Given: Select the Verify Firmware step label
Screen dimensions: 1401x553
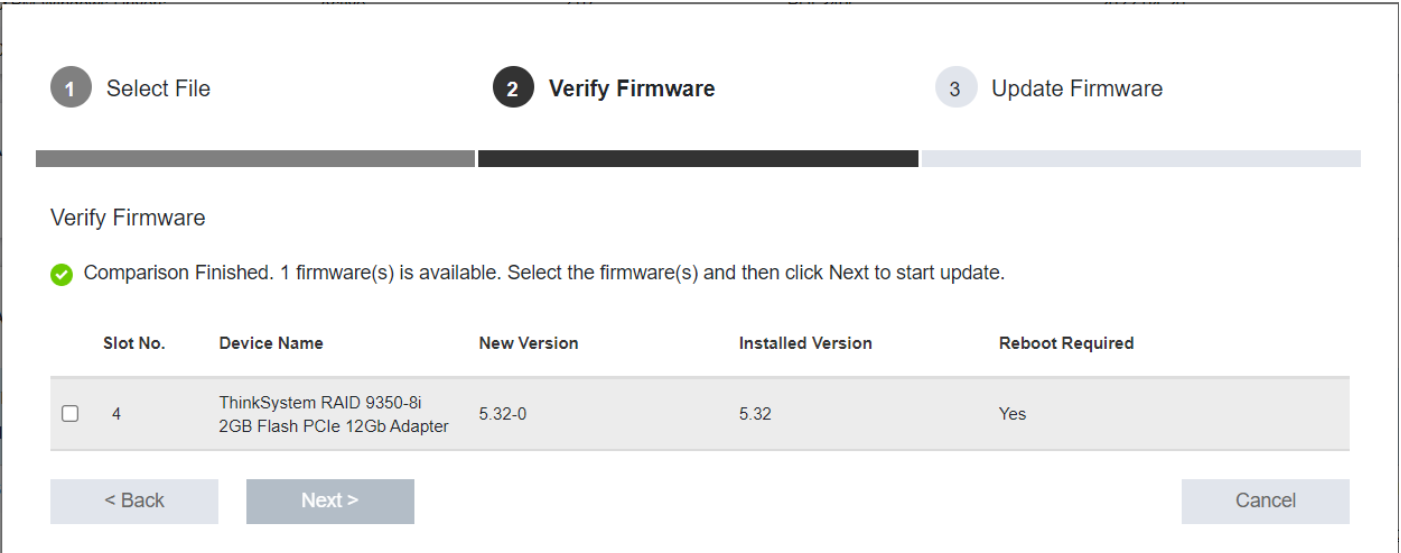Looking at the screenshot, I should click(632, 88).
